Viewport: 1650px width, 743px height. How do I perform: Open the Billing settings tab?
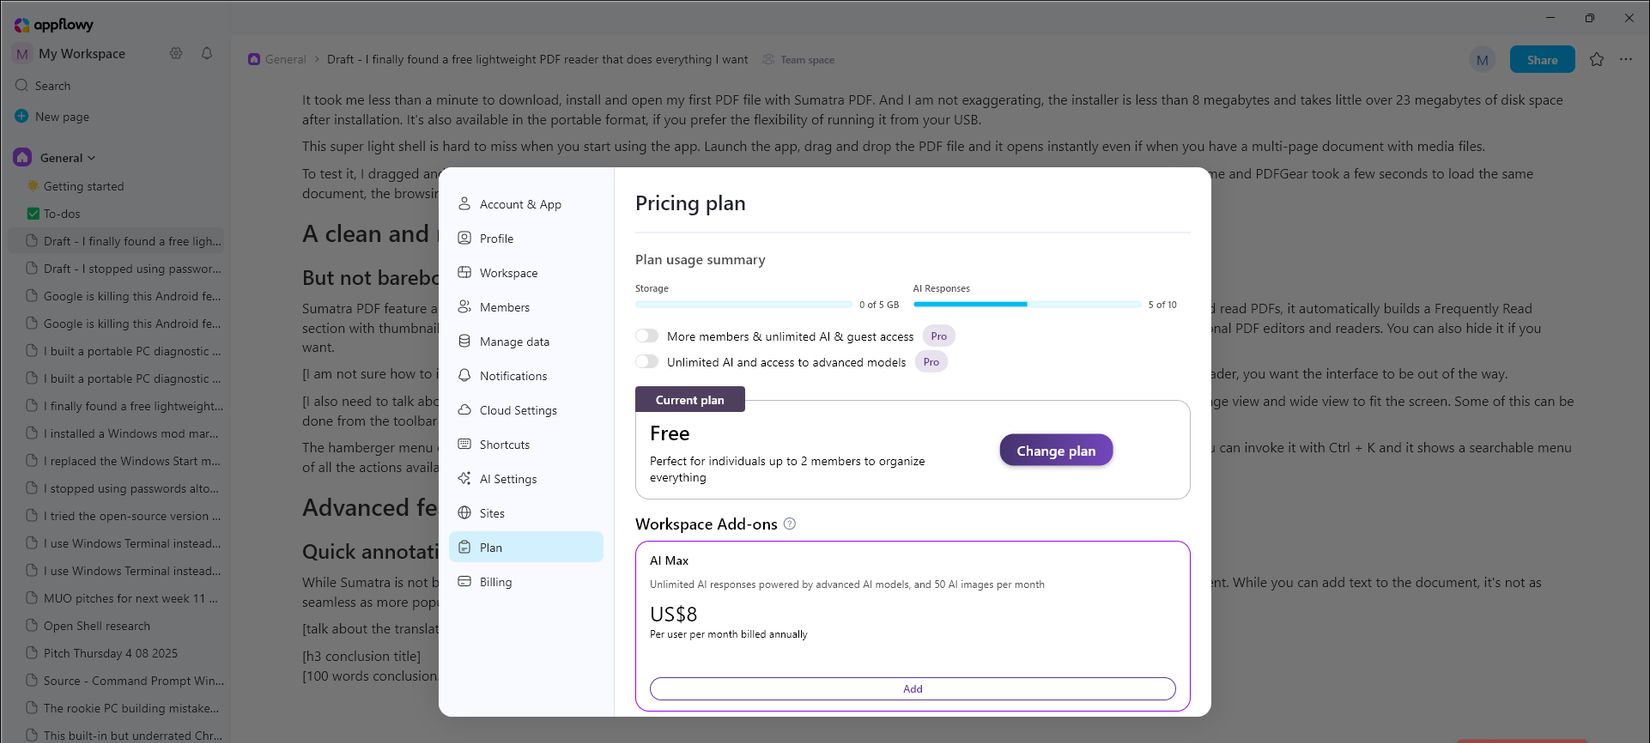(x=495, y=582)
